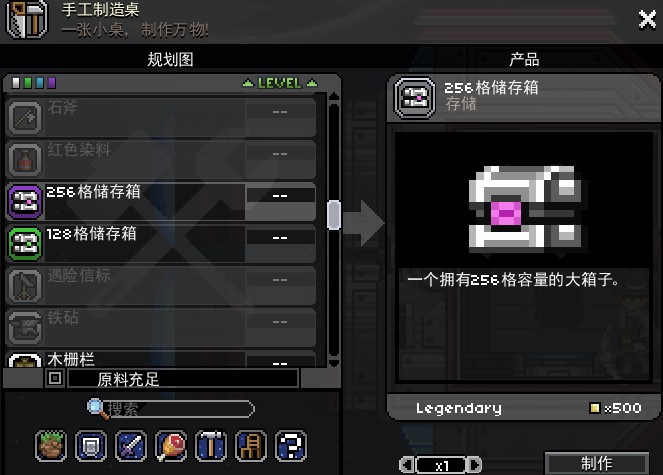The height and width of the screenshot is (475, 663).
Task: Click the 搜索 search input field
Action: pos(178,409)
